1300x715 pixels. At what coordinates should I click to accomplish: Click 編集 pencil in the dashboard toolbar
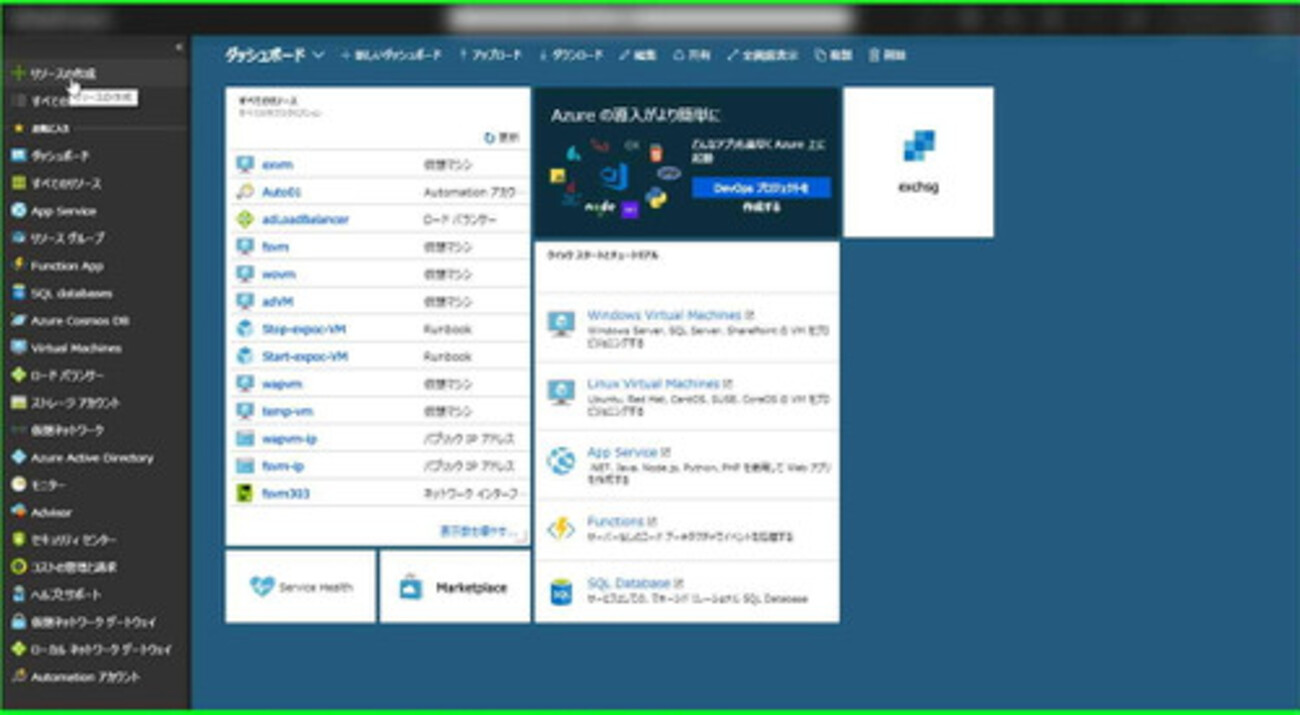pyautogui.click(x=638, y=56)
